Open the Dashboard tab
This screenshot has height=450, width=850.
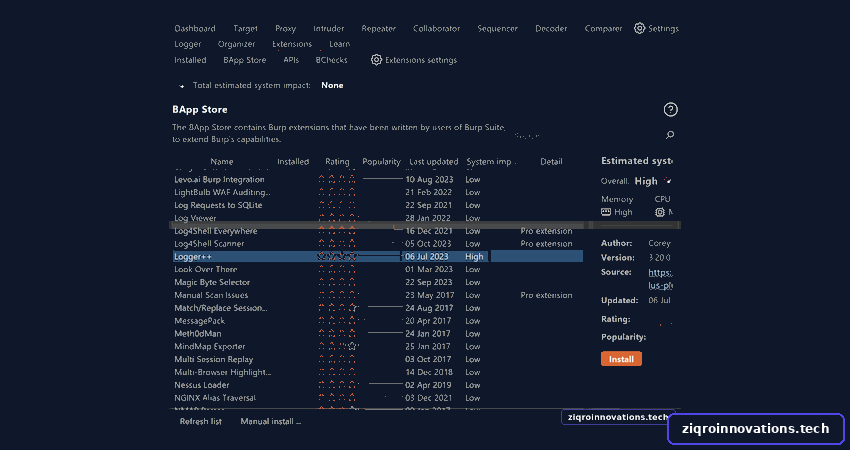click(195, 28)
